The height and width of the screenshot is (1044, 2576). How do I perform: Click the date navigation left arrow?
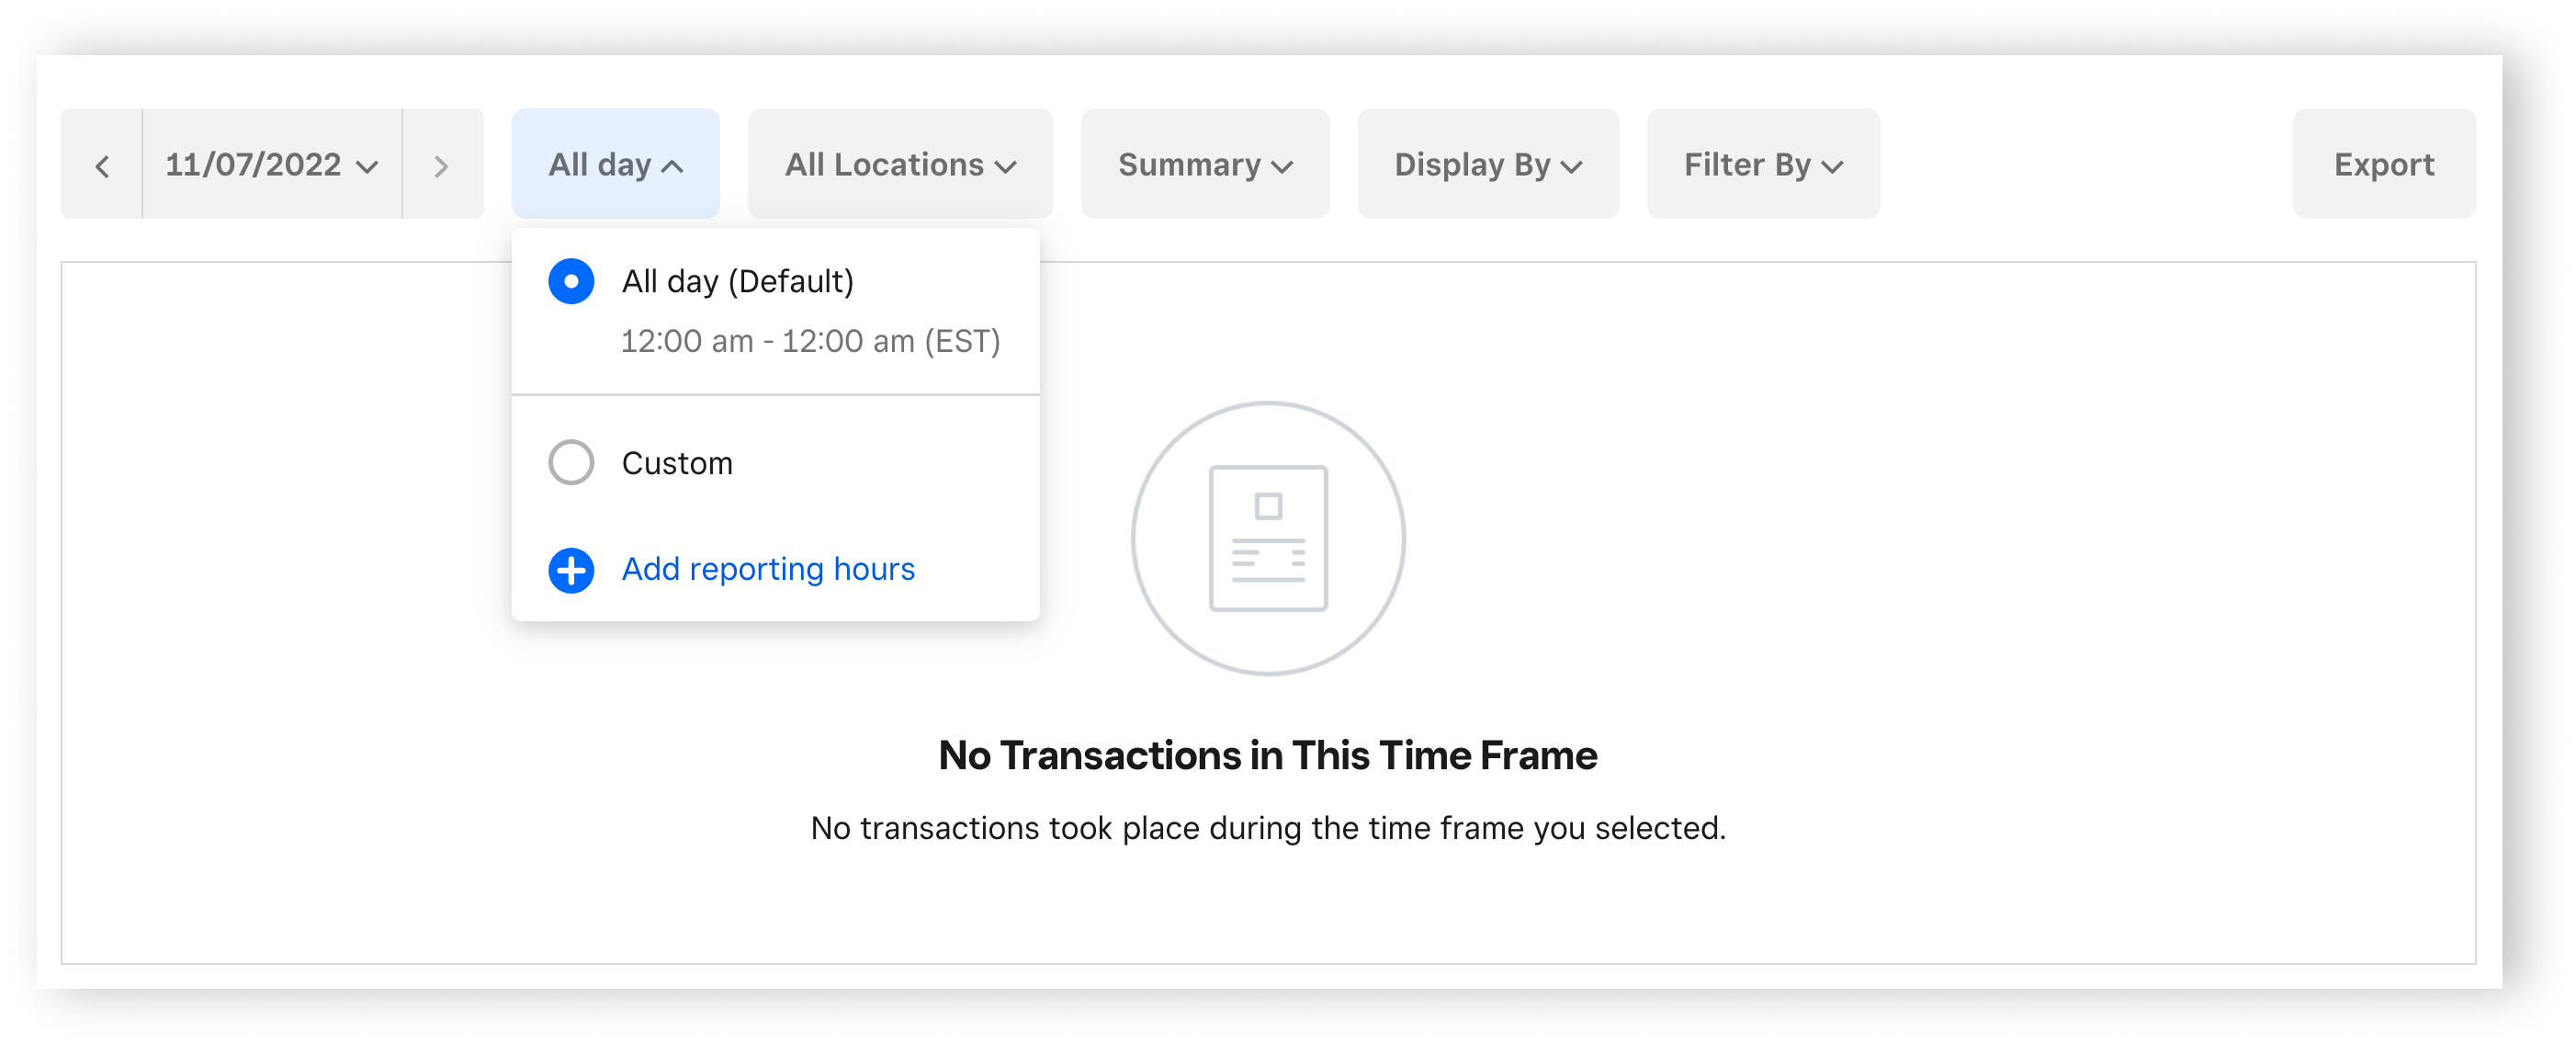point(102,163)
